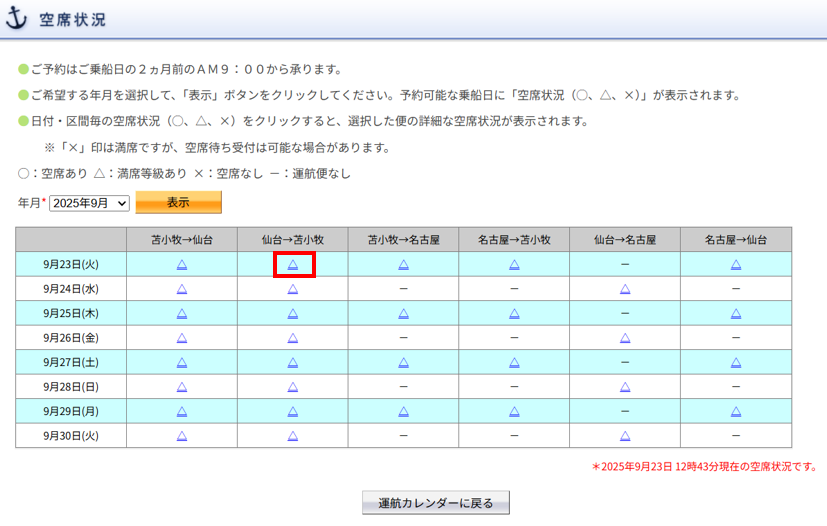Open Sep 27 Nagoya→Sendai availability triangle

pos(735,362)
